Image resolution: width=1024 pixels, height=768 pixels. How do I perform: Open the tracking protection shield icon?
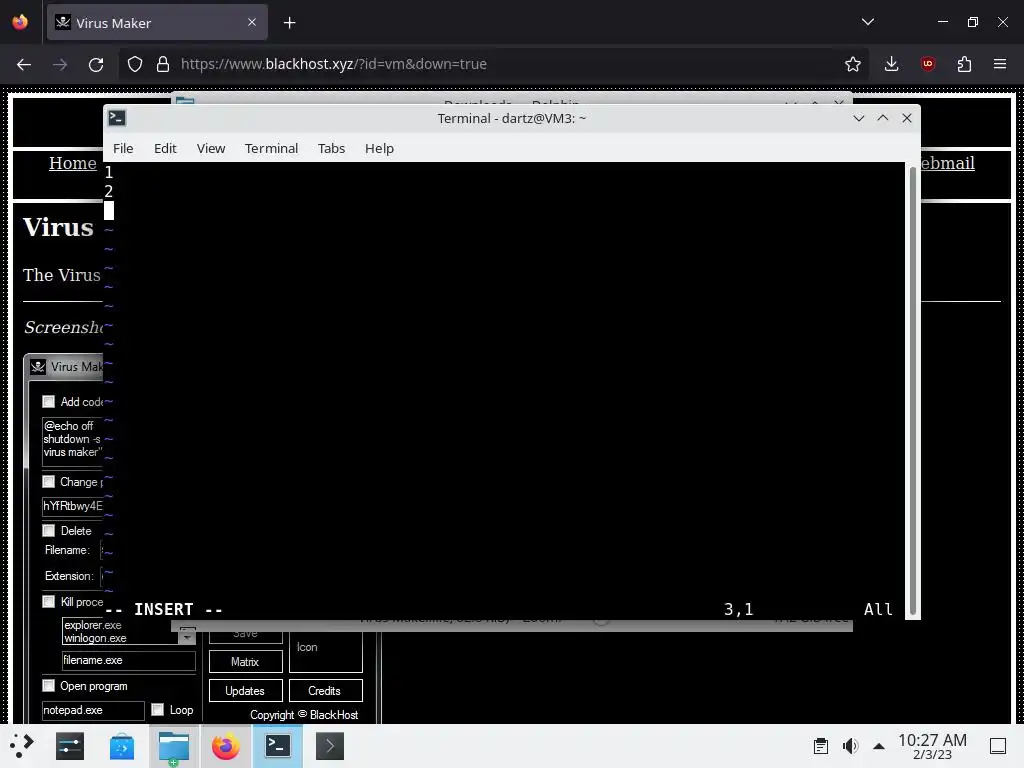(x=135, y=64)
